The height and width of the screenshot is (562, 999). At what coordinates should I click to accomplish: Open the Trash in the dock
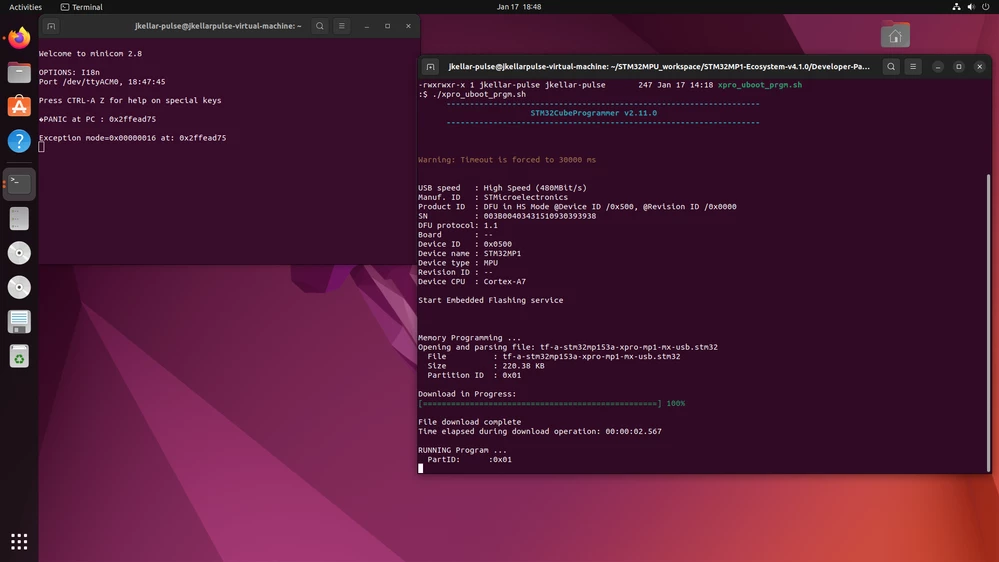[x=19, y=357]
